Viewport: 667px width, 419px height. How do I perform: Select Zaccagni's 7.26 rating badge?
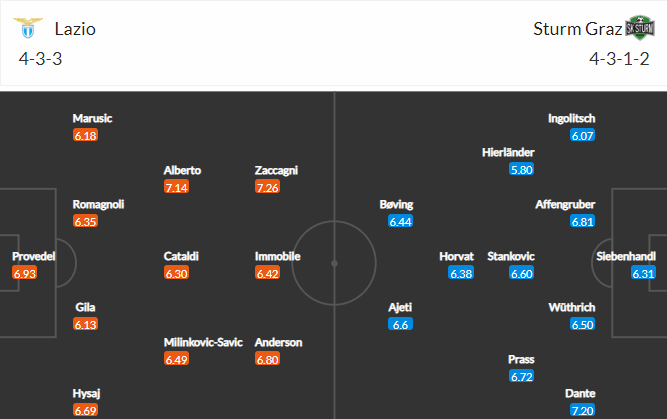coord(268,187)
